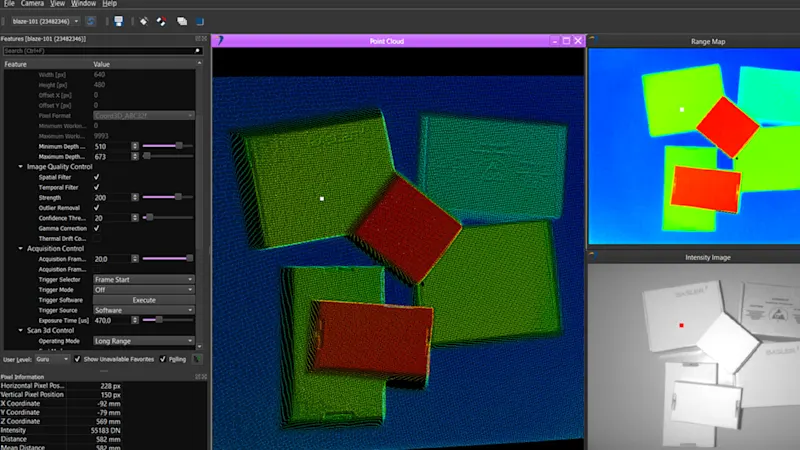Screen dimensions: 800x450
Task: Click the blue square stop toolbar icon
Action: point(200,20)
